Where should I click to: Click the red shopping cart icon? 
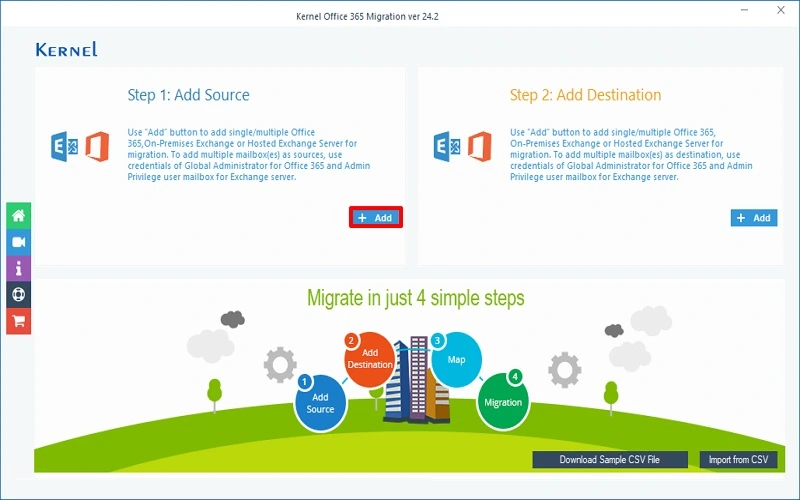tap(18, 320)
